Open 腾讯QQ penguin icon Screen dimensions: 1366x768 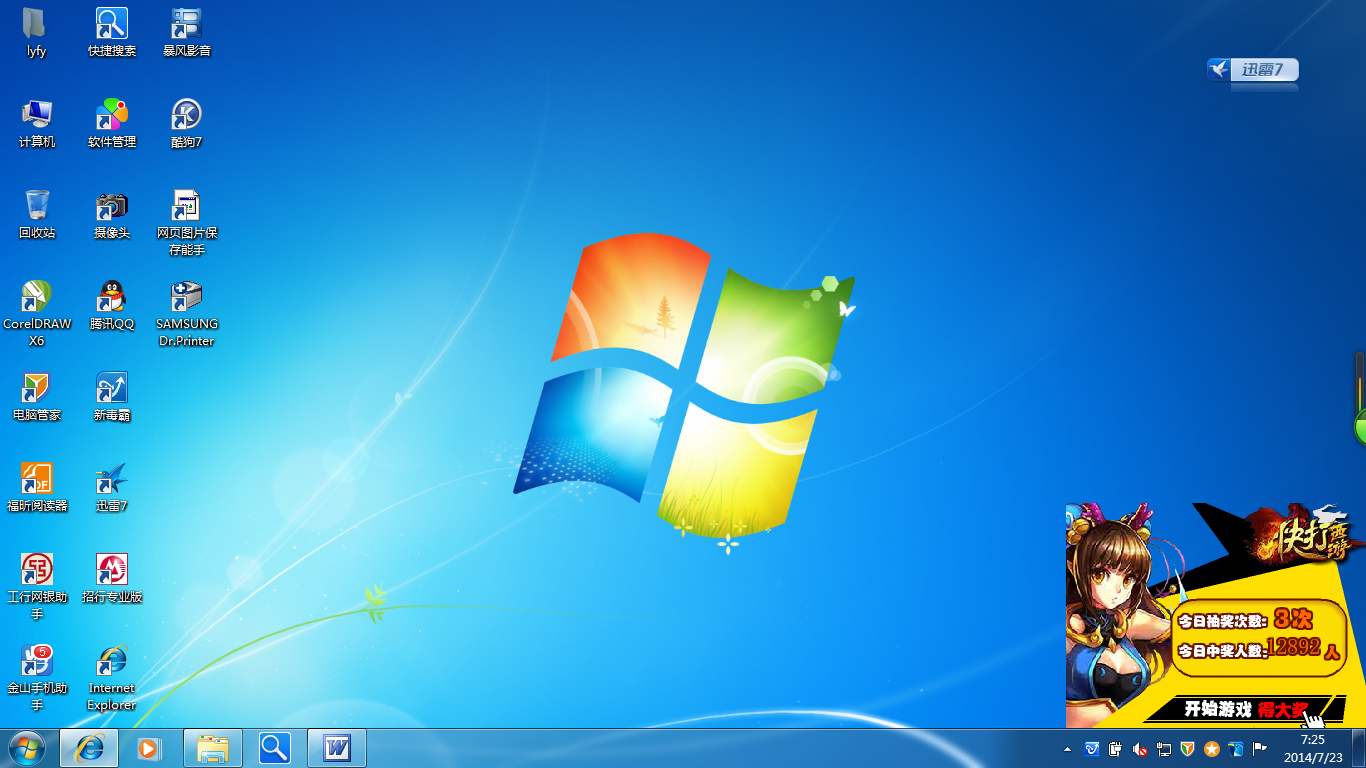coord(111,305)
